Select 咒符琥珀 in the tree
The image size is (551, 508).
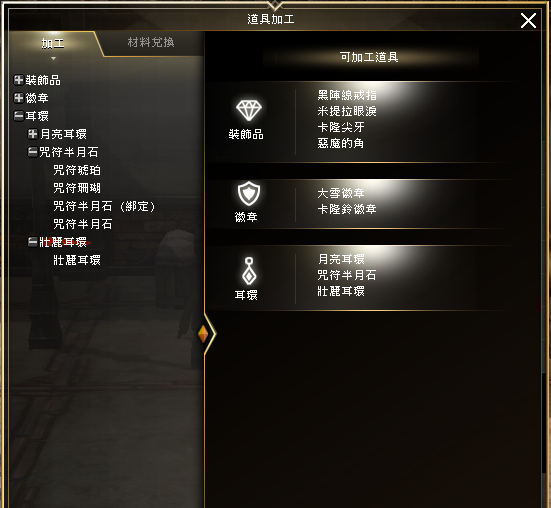(77, 170)
